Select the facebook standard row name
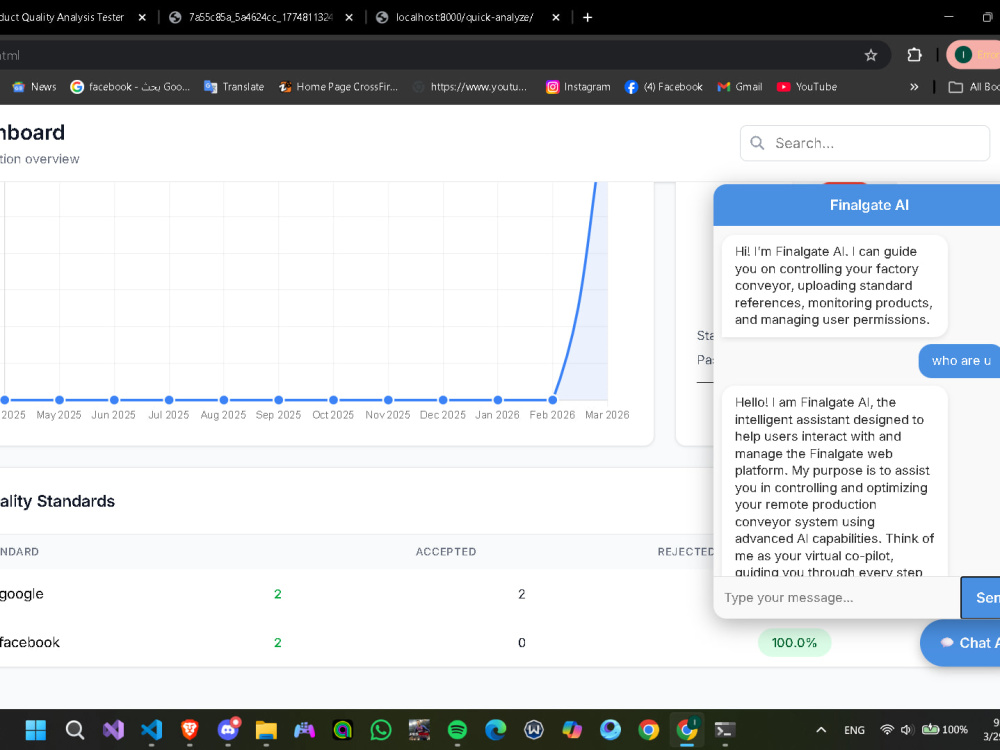Image resolution: width=1000 pixels, height=750 pixels. 29,642
